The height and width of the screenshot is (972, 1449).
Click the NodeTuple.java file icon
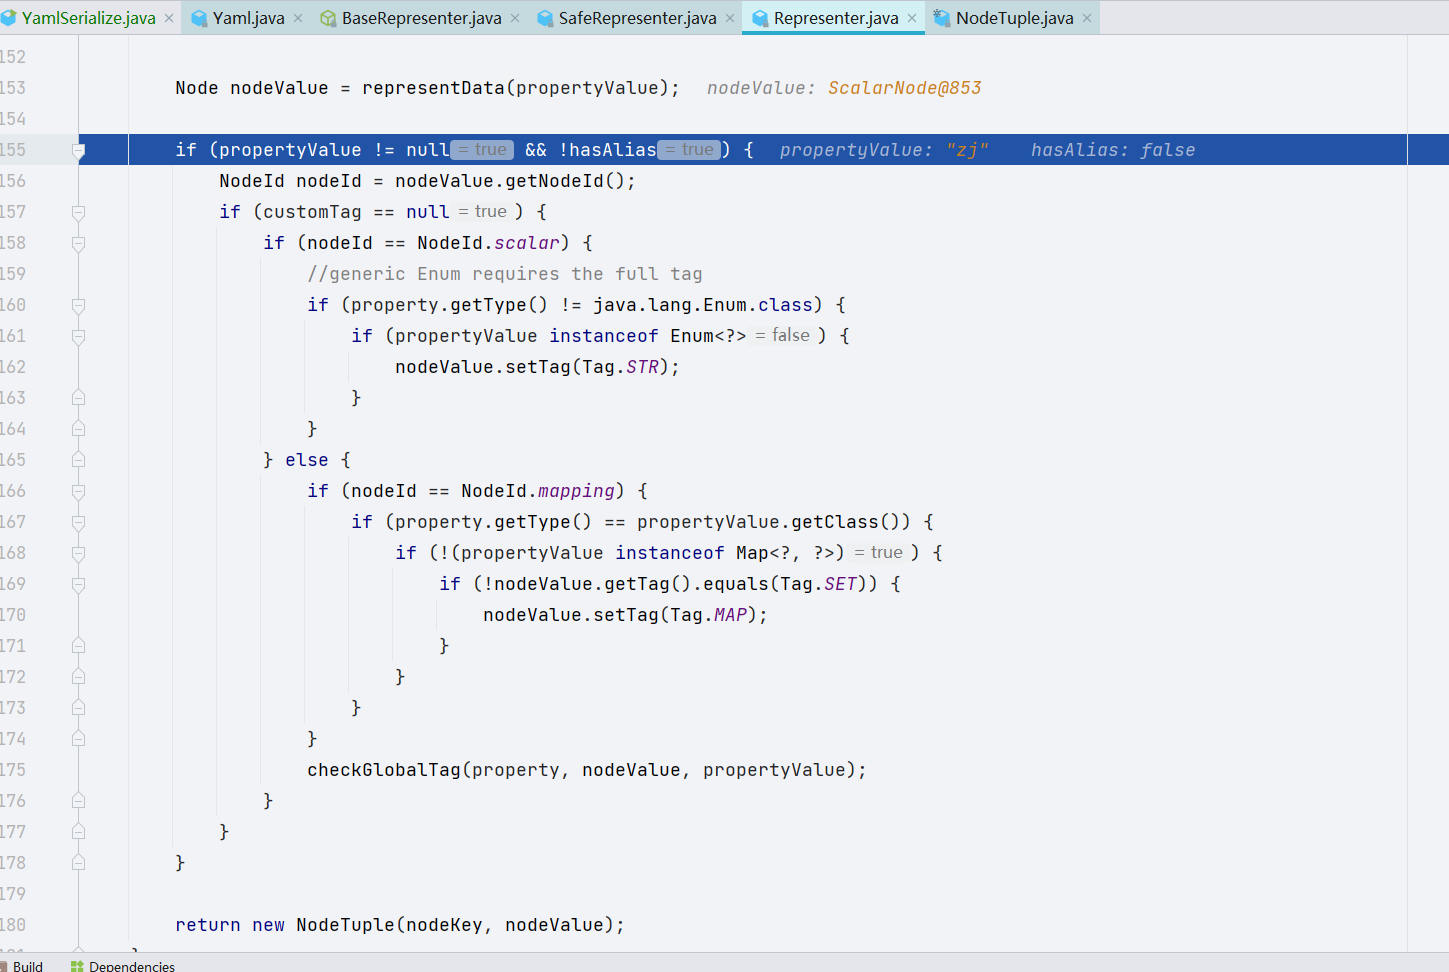(941, 18)
